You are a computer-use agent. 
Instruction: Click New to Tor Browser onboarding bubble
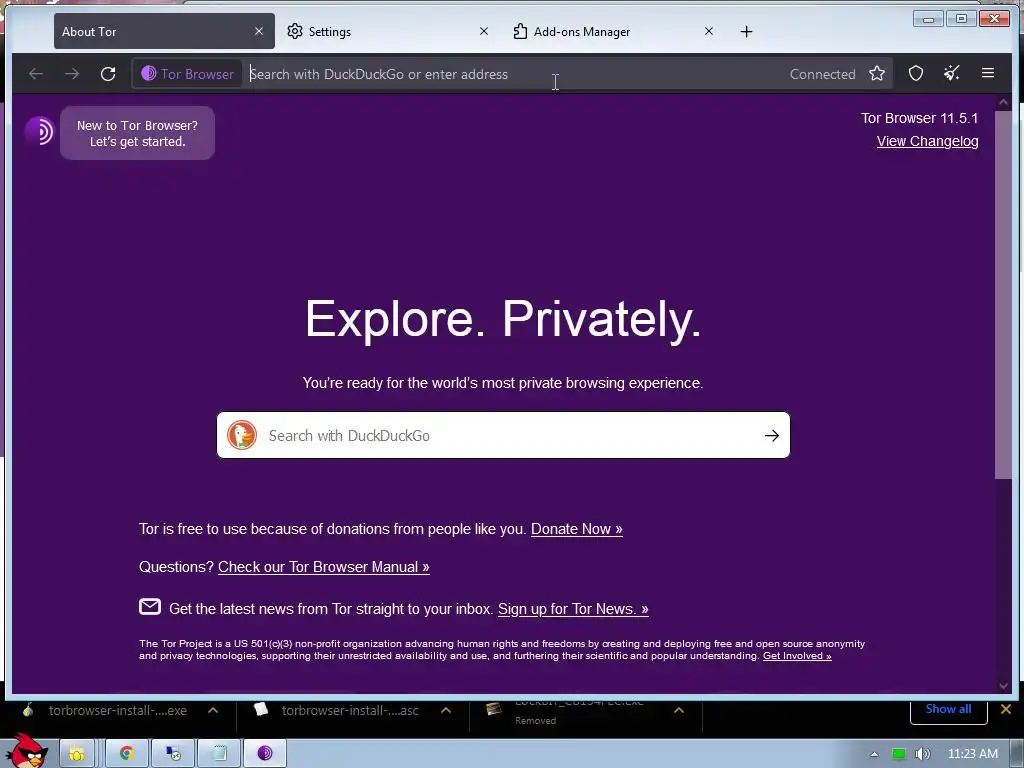click(x=137, y=133)
